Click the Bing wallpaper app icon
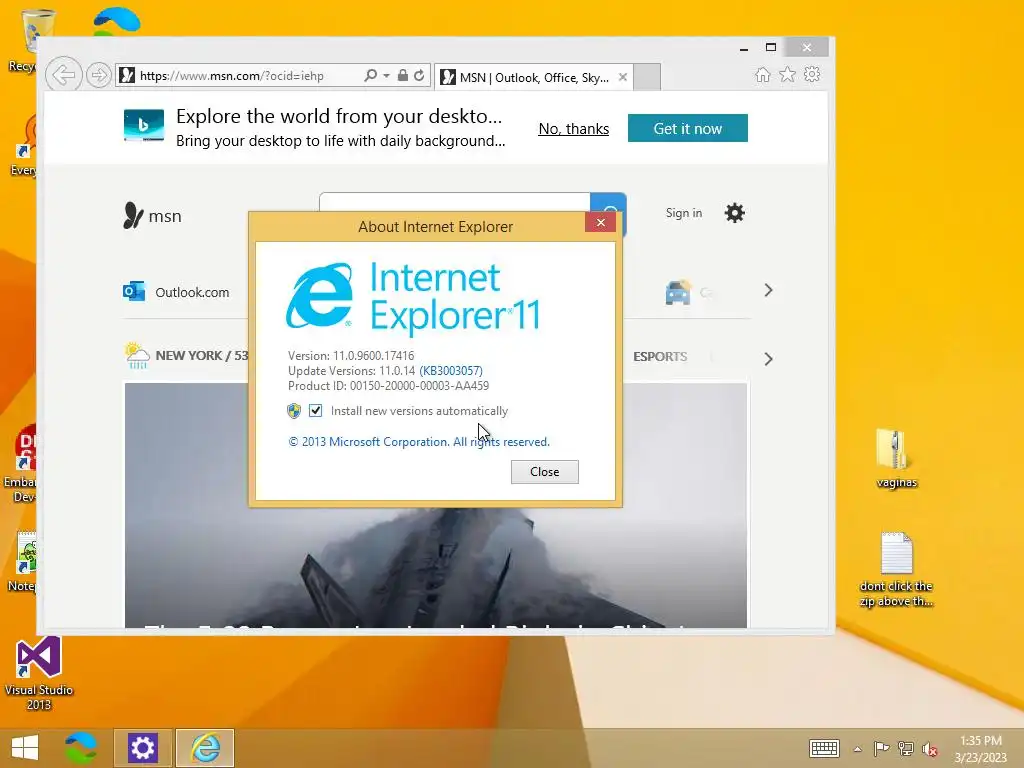 point(144,125)
